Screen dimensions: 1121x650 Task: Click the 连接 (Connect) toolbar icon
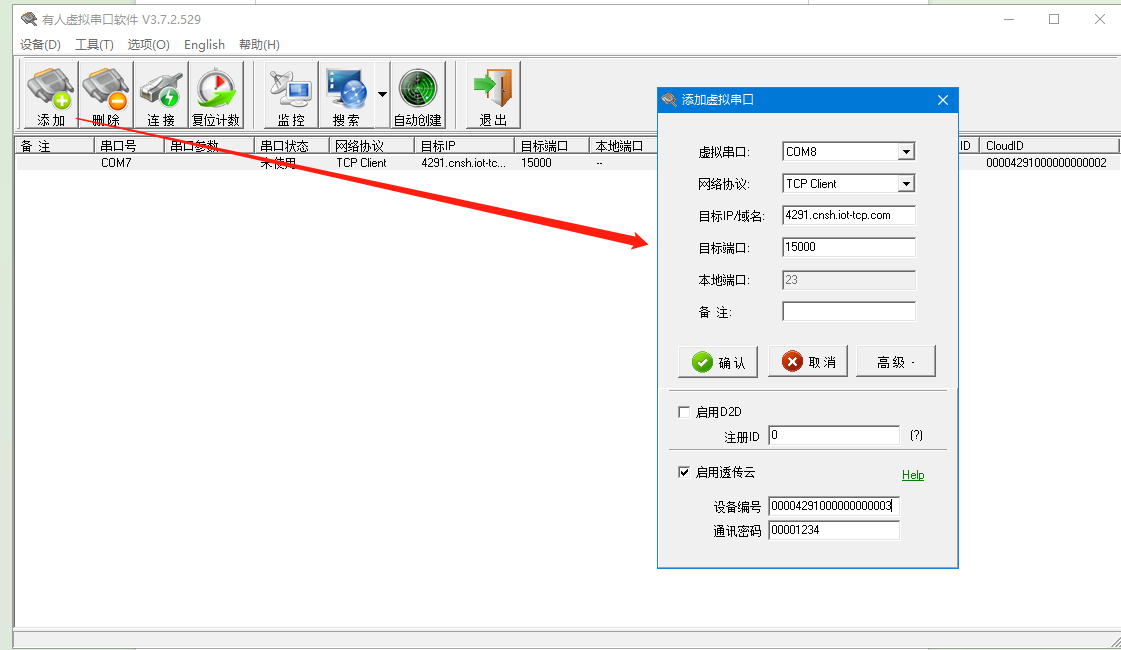point(161,95)
